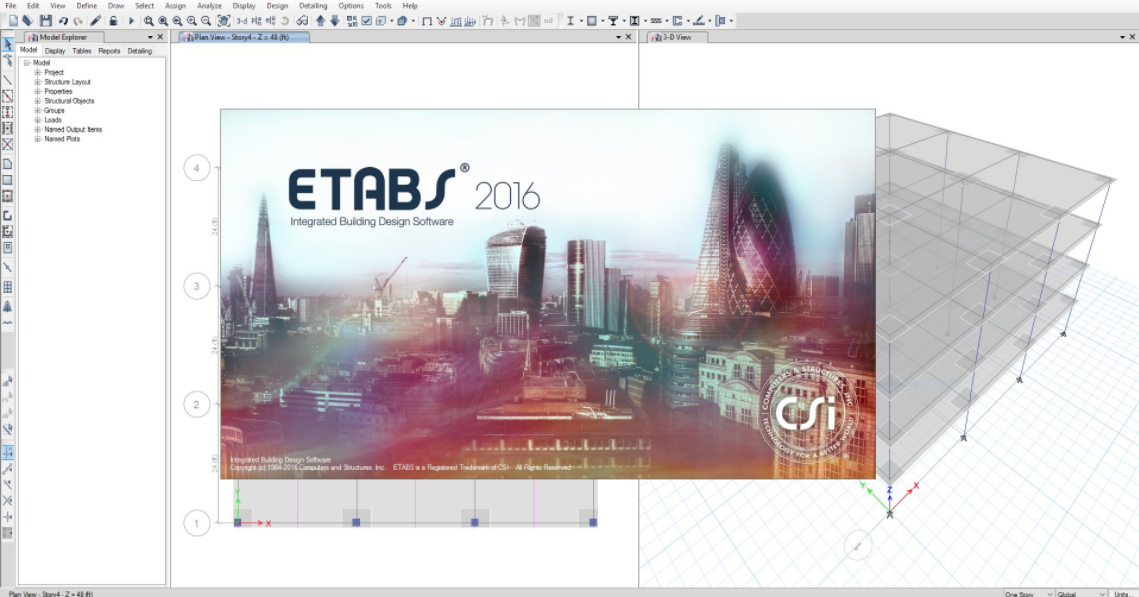Activate rubber band zoom magnifier

coord(148,21)
